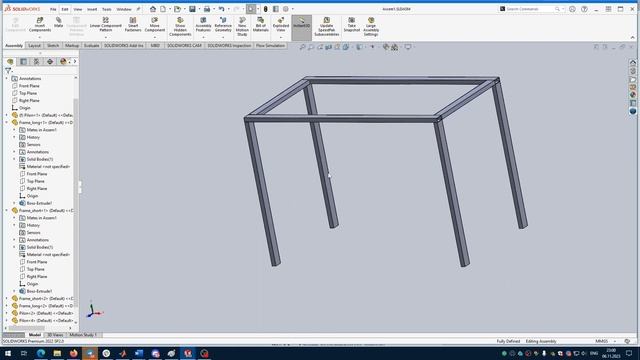Collapse the Frame_long<1> component node
This screenshot has width=640, height=360.
[7, 122]
